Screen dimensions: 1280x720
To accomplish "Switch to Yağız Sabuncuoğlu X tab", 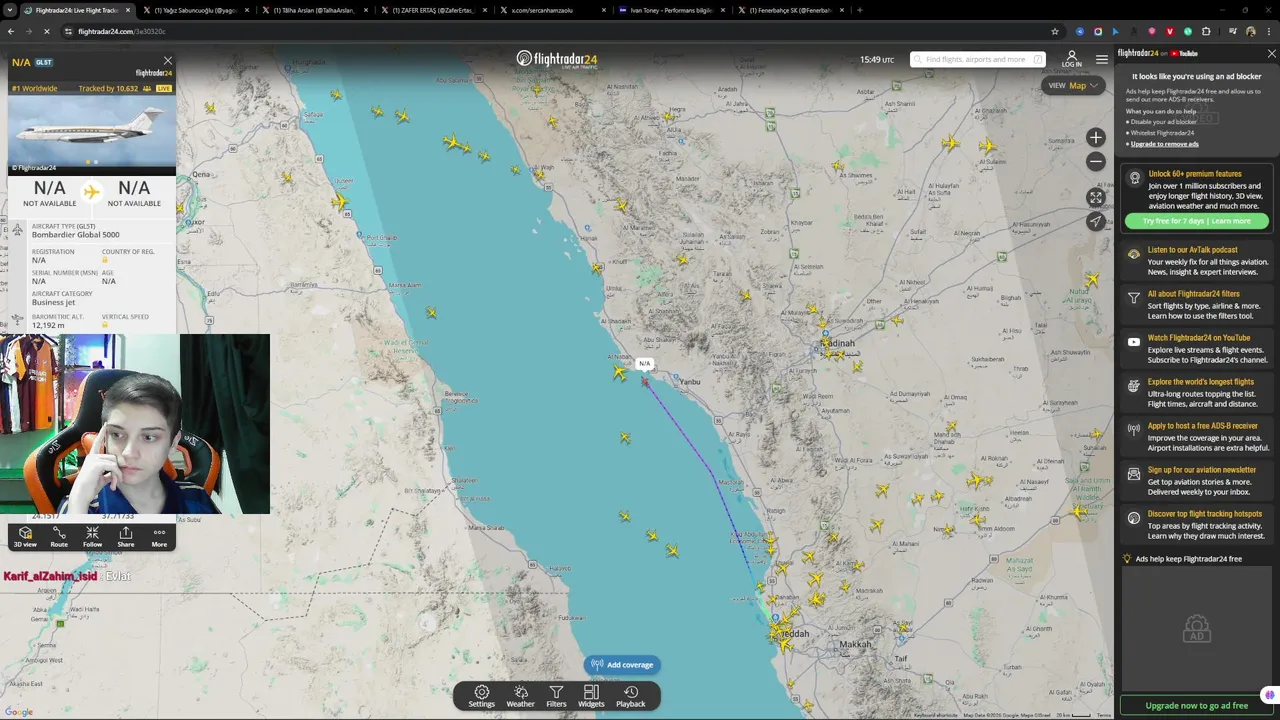I will pyautogui.click(x=195, y=10).
